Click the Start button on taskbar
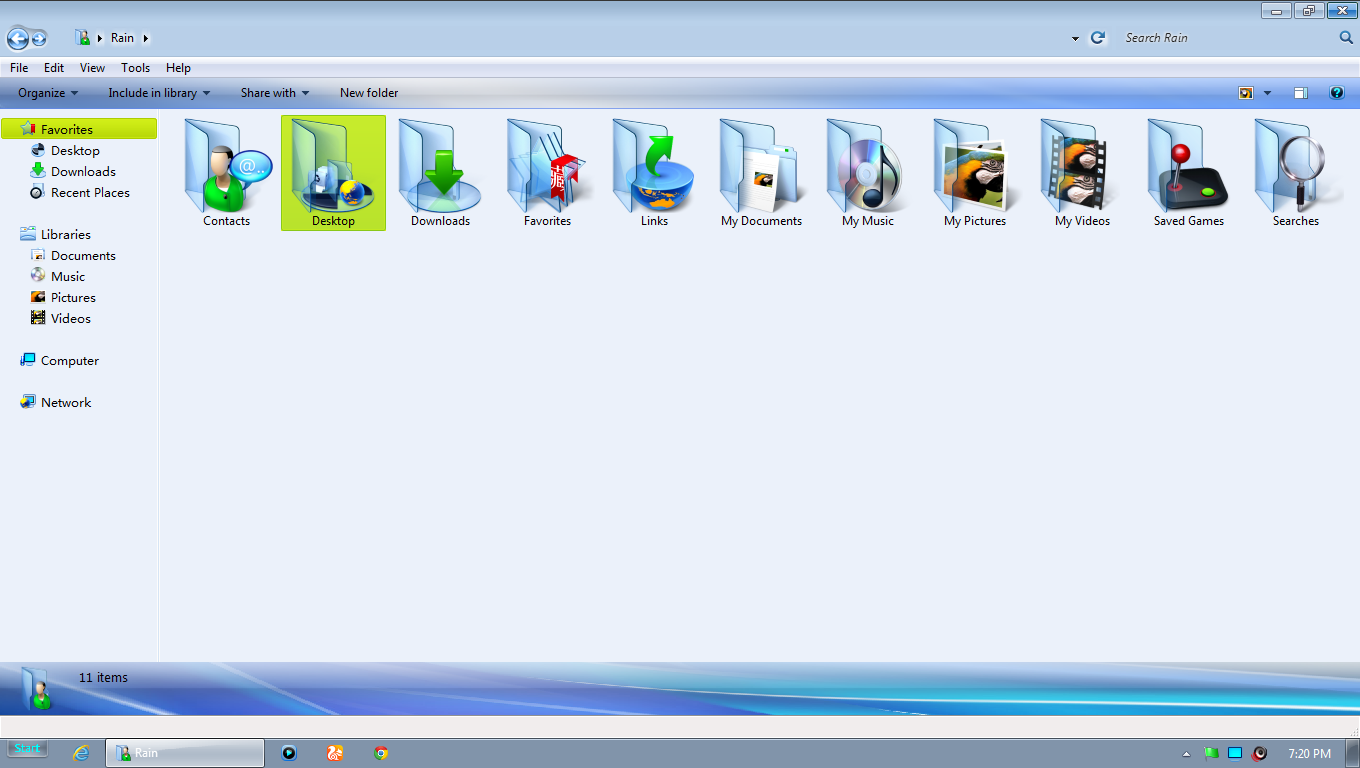The height and width of the screenshot is (768, 1360). tap(28, 749)
